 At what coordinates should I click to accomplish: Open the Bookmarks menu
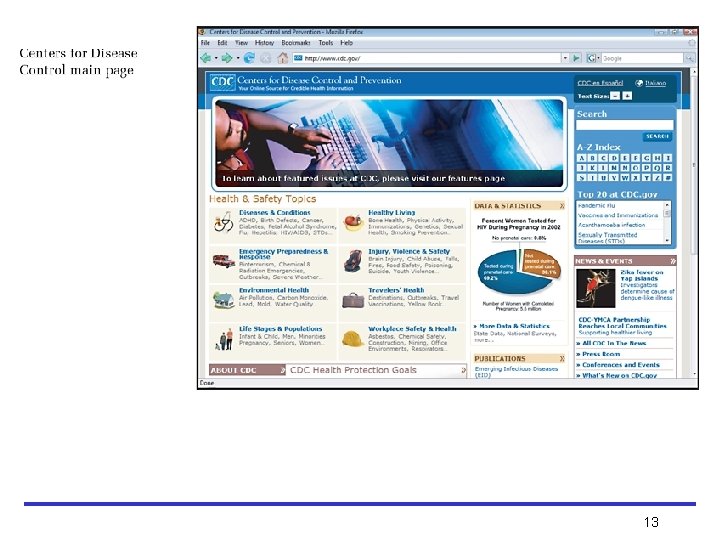click(296, 43)
